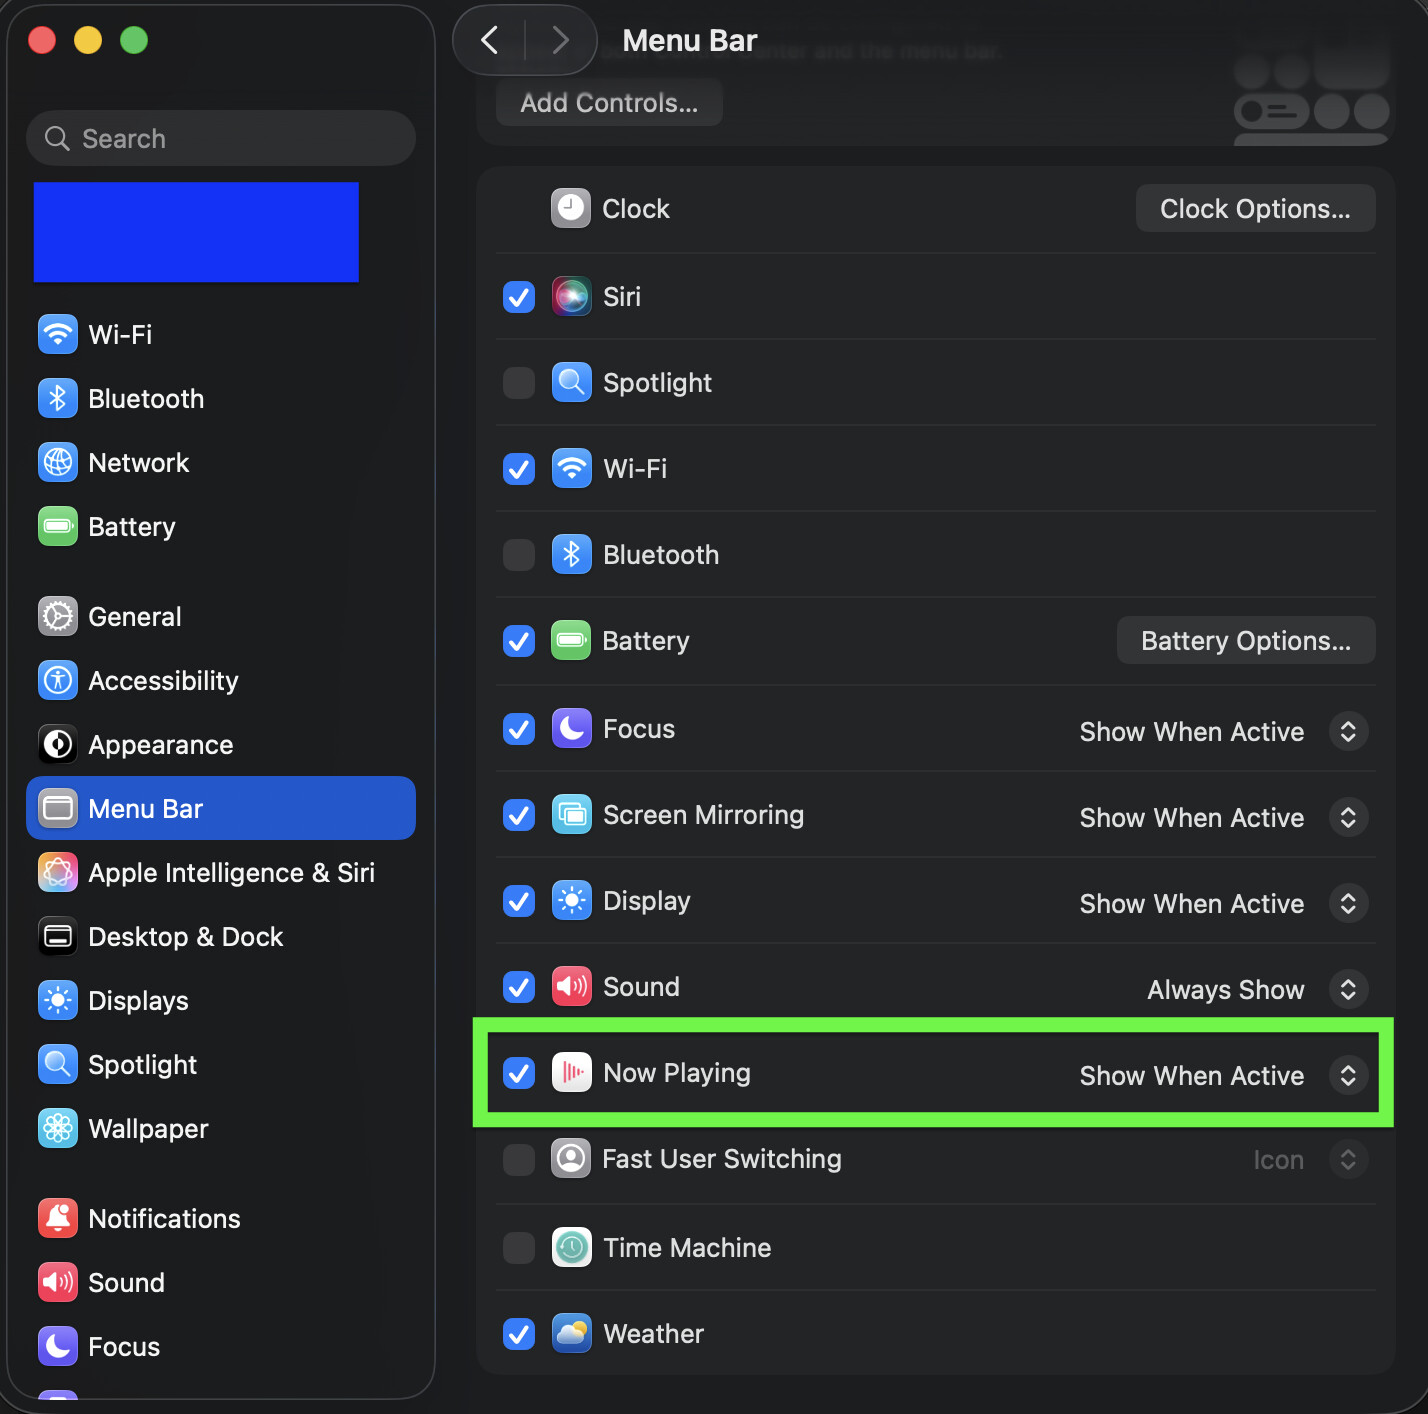This screenshot has height=1414, width=1428.
Task: Enable the Time Machine checkbox
Action: (519, 1248)
